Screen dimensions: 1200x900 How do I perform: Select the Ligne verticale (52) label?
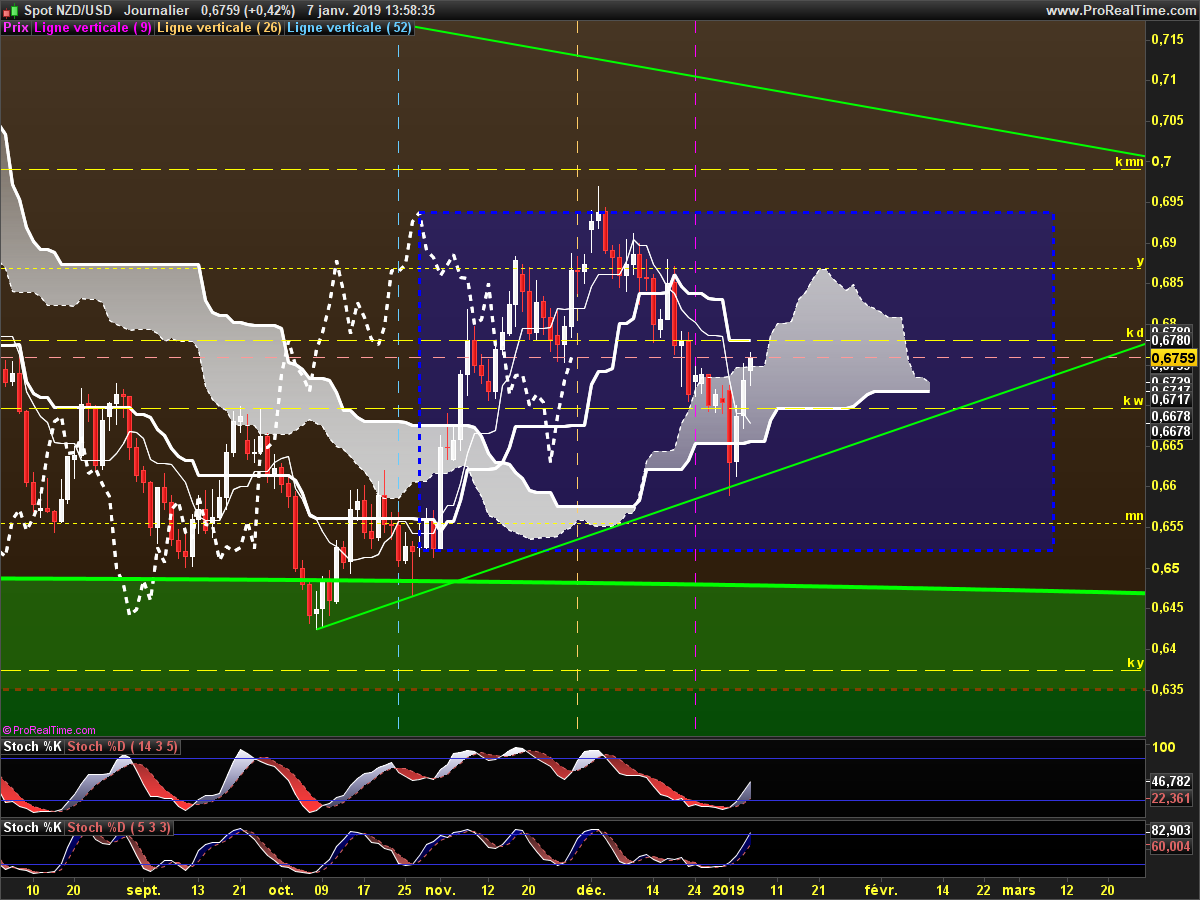point(349,28)
